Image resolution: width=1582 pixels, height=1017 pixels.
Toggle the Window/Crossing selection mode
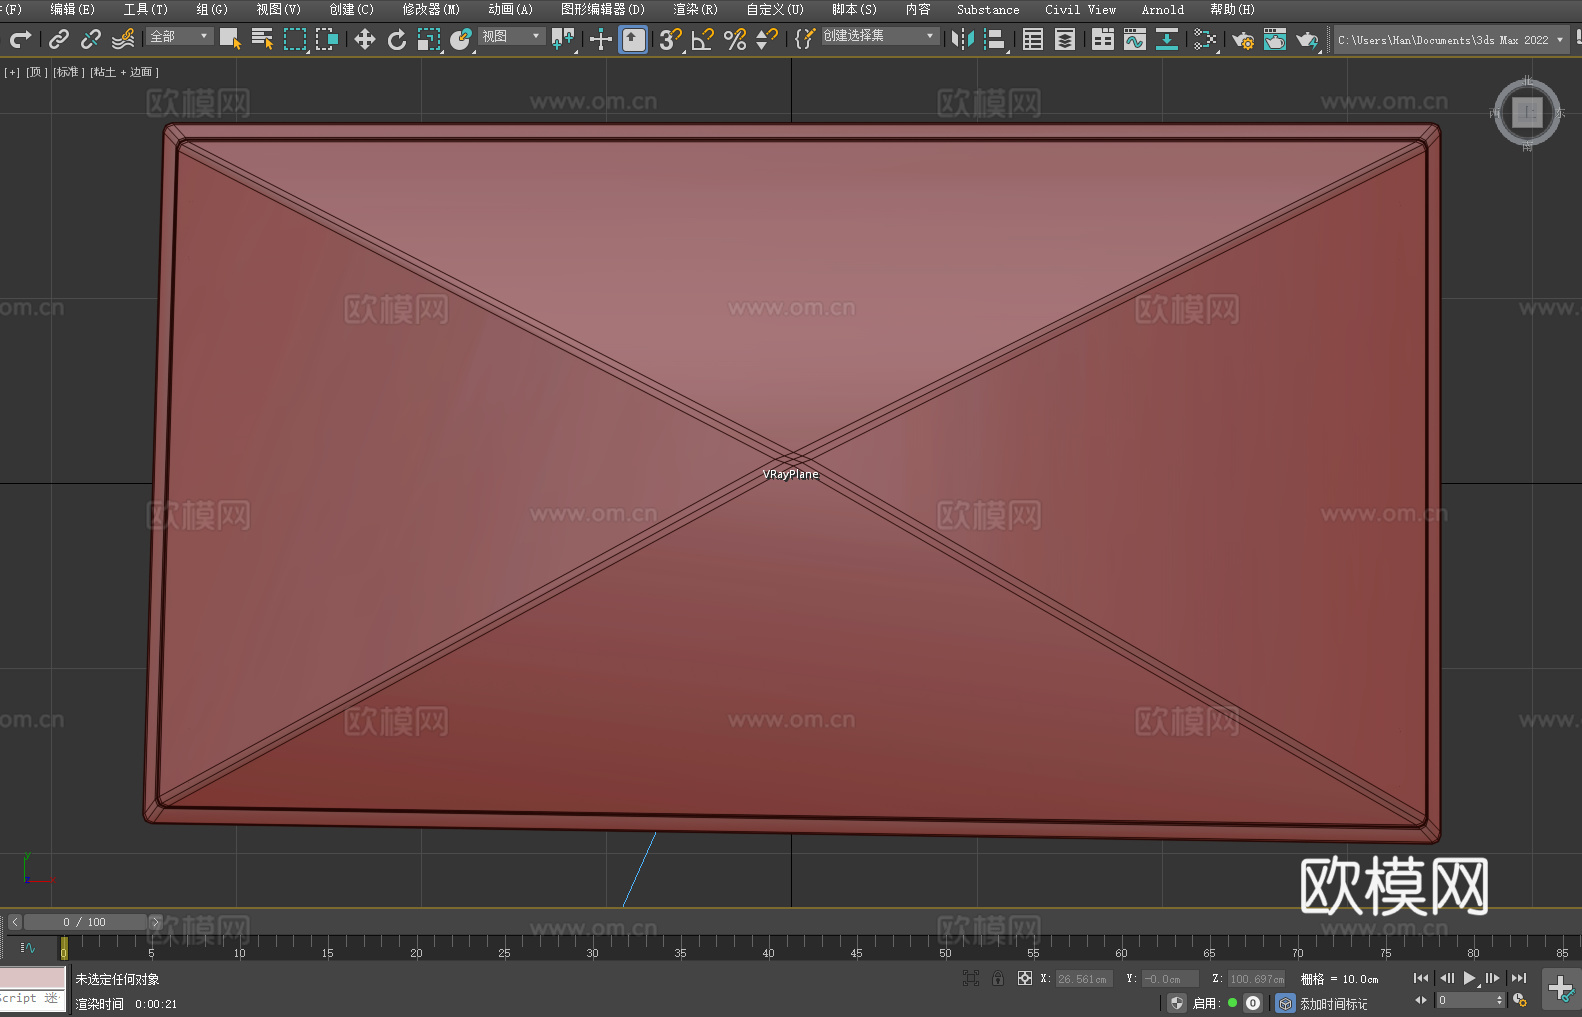[327, 39]
